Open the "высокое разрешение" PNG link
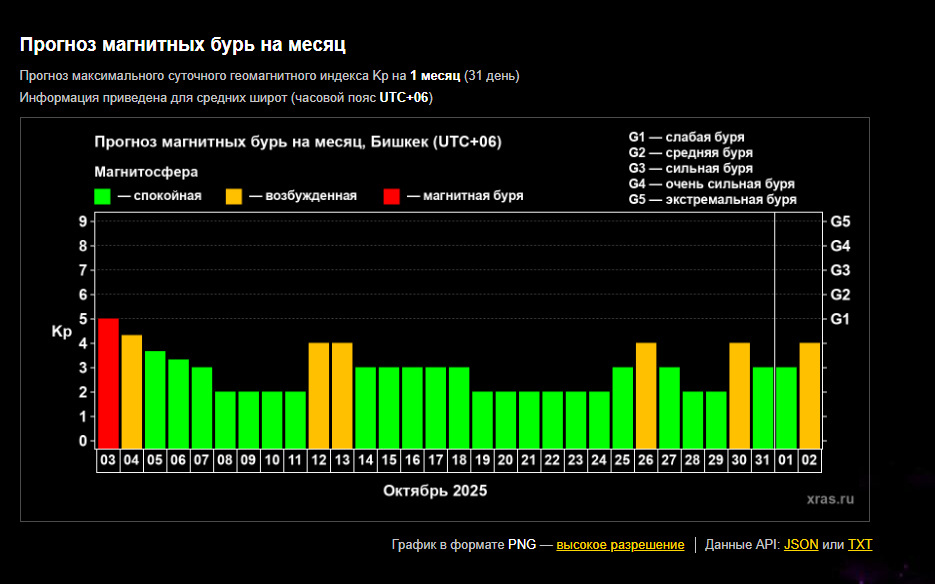The height and width of the screenshot is (584, 935). click(620, 544)
